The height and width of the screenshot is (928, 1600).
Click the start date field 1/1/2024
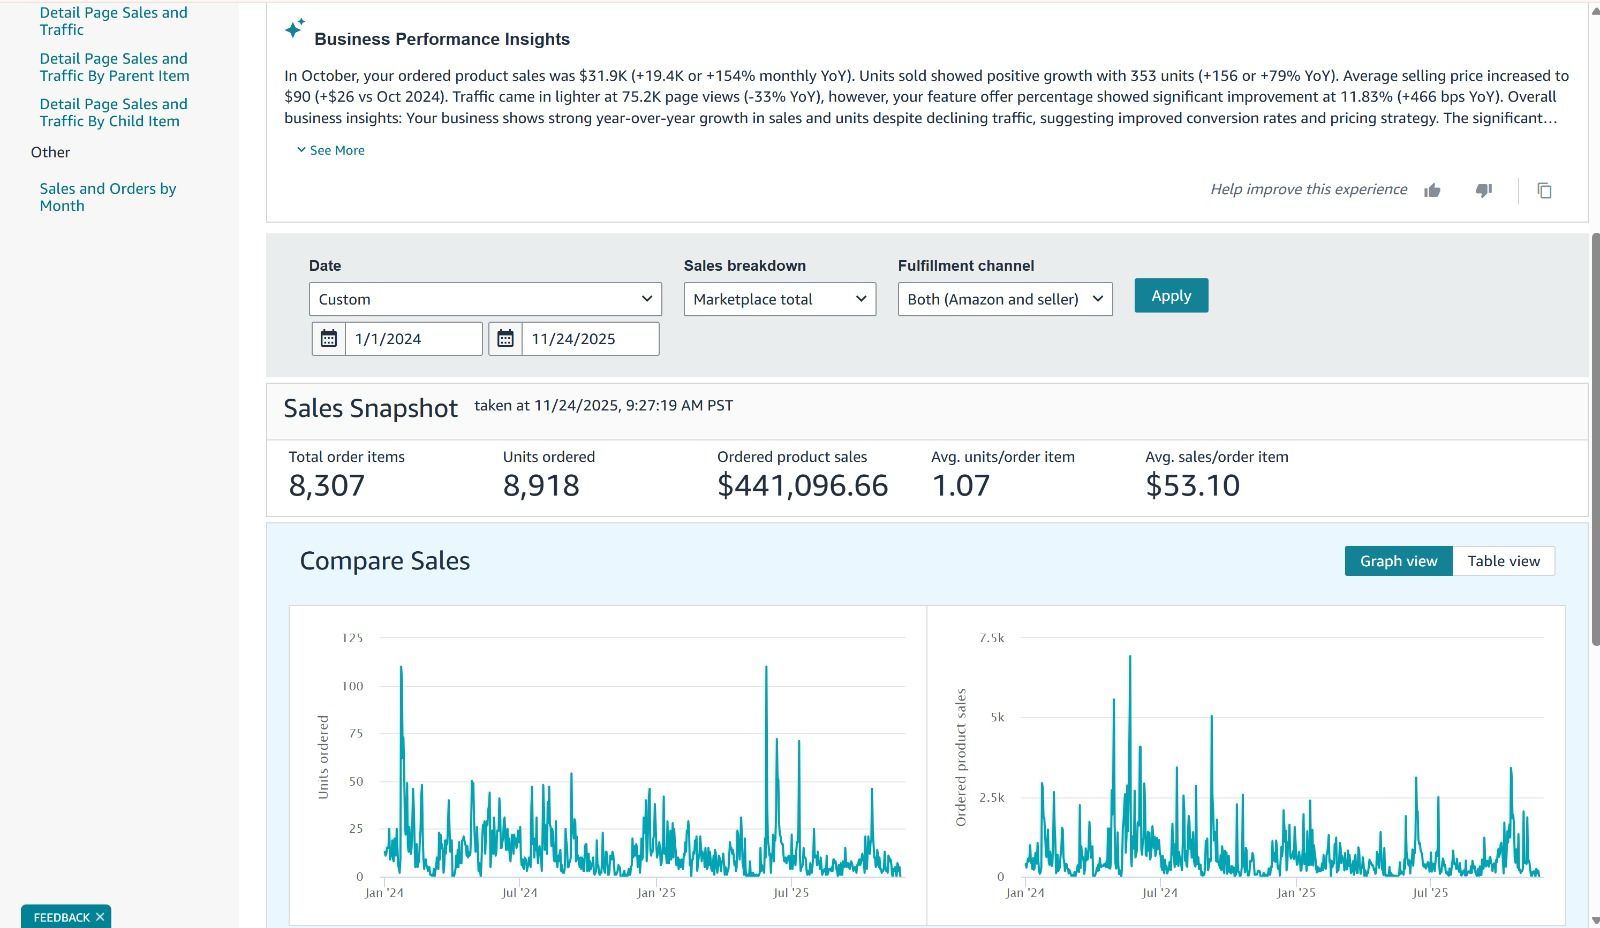click(414, 339)
